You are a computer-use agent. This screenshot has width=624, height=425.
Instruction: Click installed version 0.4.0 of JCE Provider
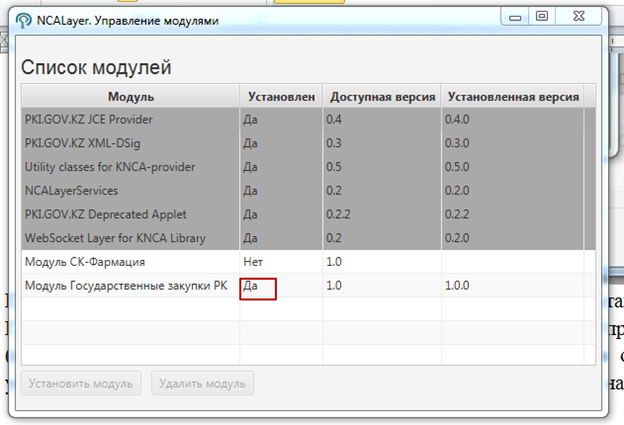[457, 119]
